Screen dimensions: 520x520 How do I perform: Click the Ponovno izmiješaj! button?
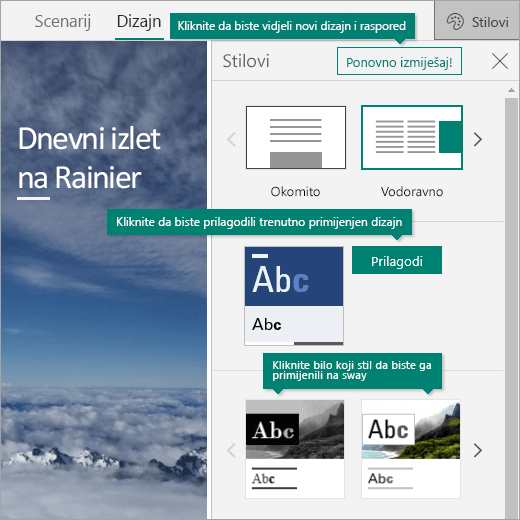tap(399, 61)
